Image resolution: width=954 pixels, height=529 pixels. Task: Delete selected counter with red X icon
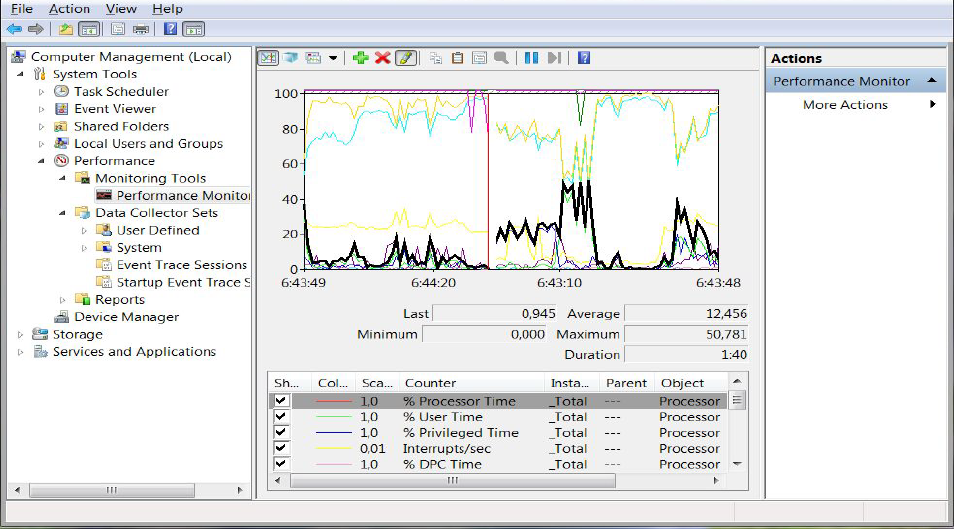pos(382,58)
